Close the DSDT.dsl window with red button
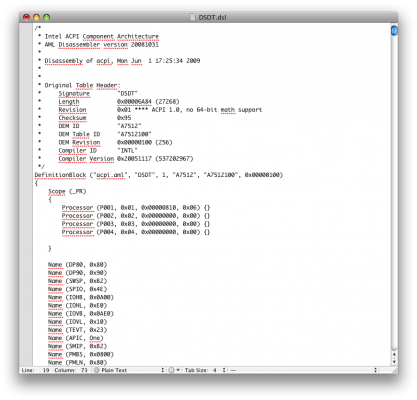Screen dimensions: 417x400 point(26,17)
